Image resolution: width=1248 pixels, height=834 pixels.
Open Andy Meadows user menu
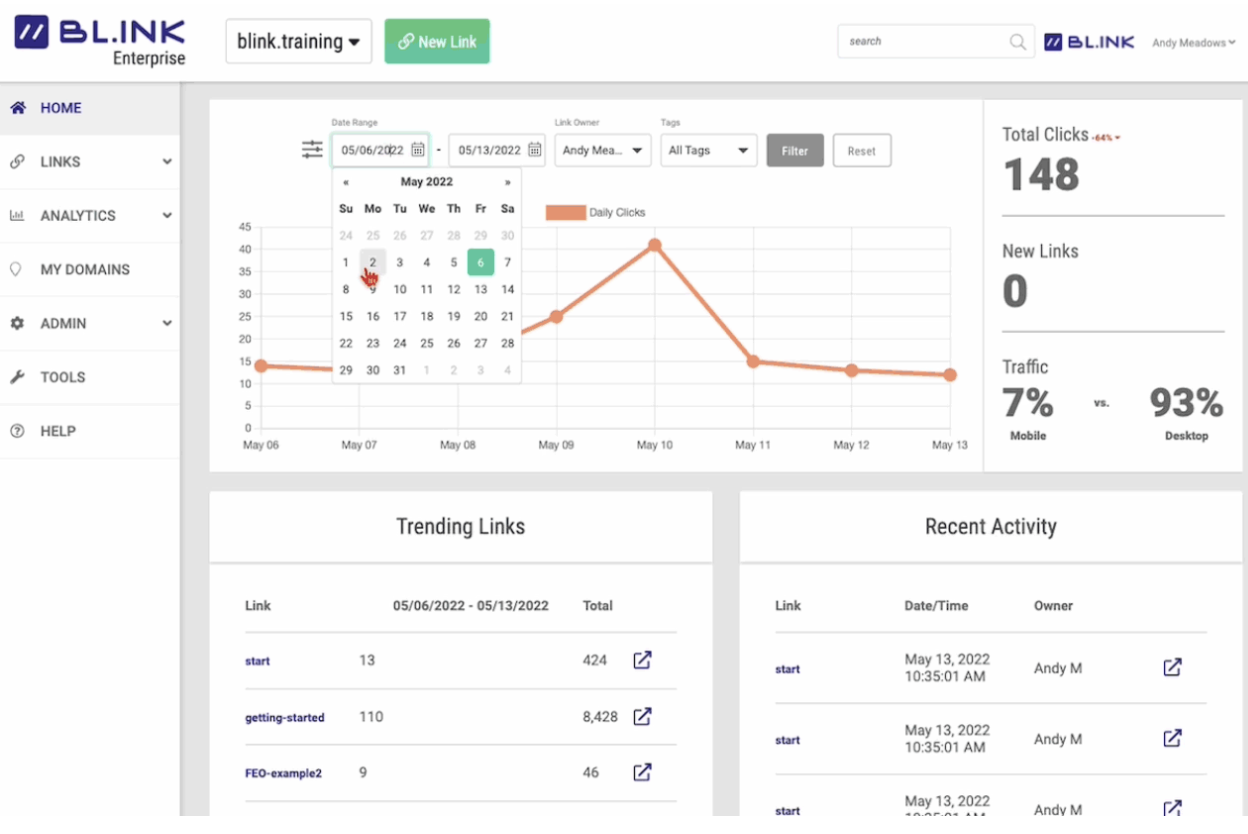1193,43
